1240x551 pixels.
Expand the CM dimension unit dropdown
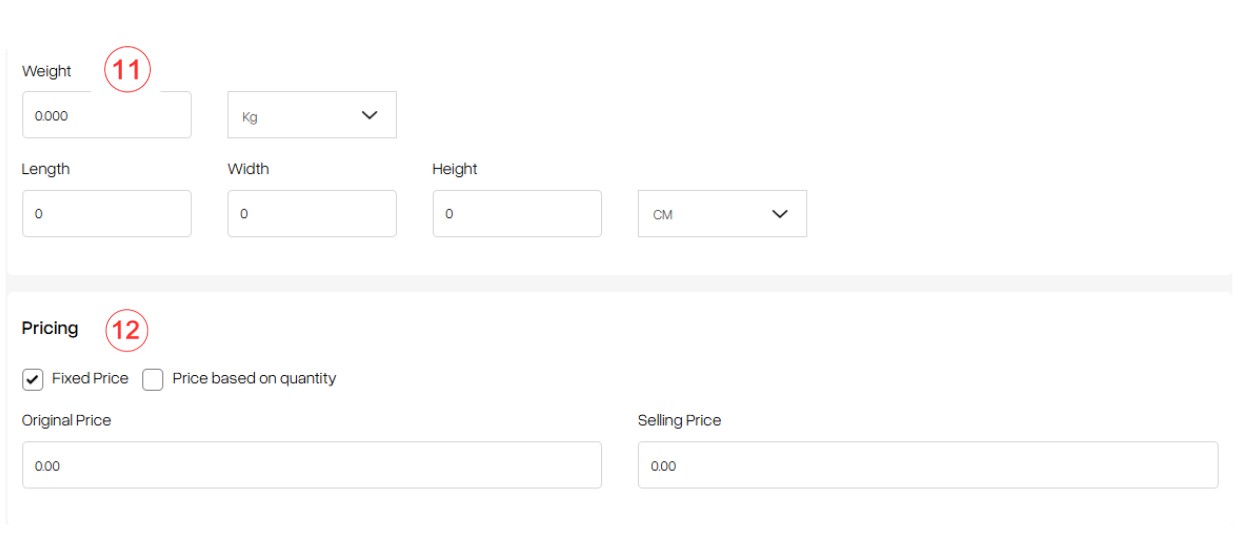722,214
